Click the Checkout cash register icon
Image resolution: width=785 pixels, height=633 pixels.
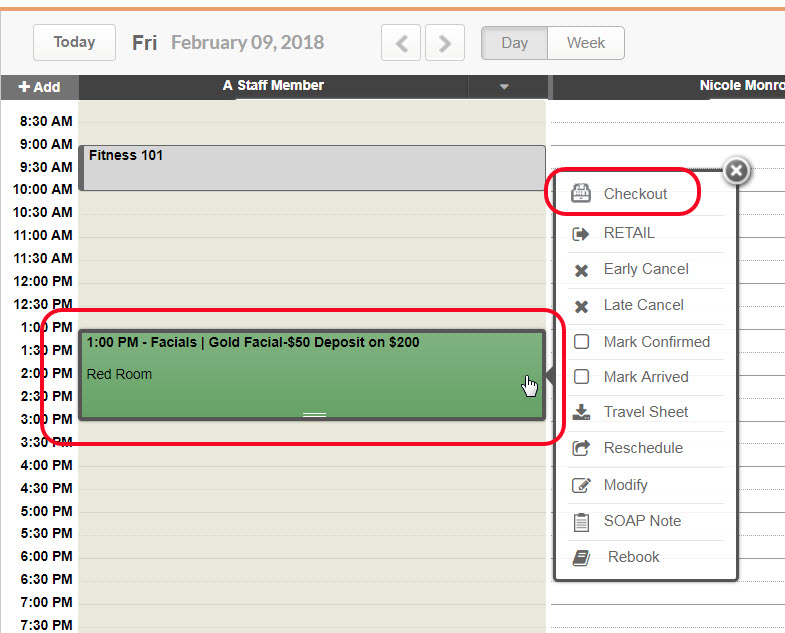pos(581,194)
